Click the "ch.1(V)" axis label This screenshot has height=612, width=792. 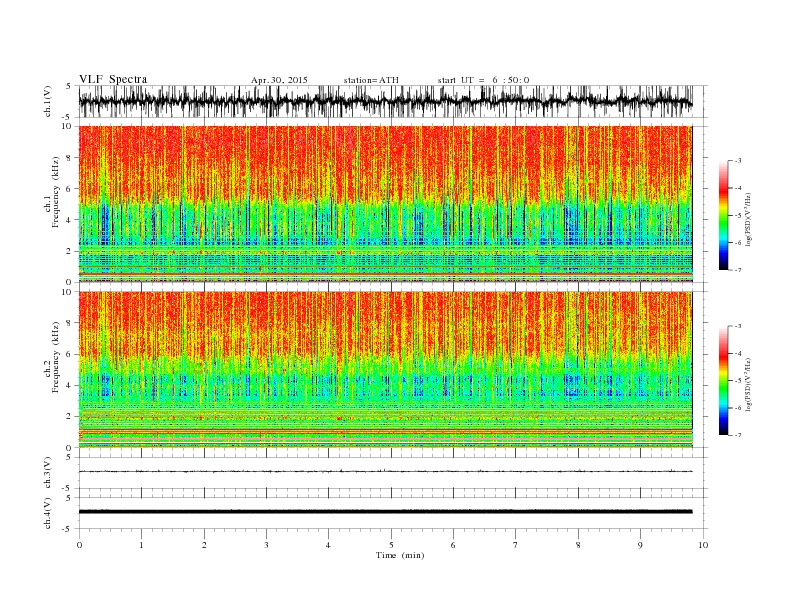click(48, 101)
